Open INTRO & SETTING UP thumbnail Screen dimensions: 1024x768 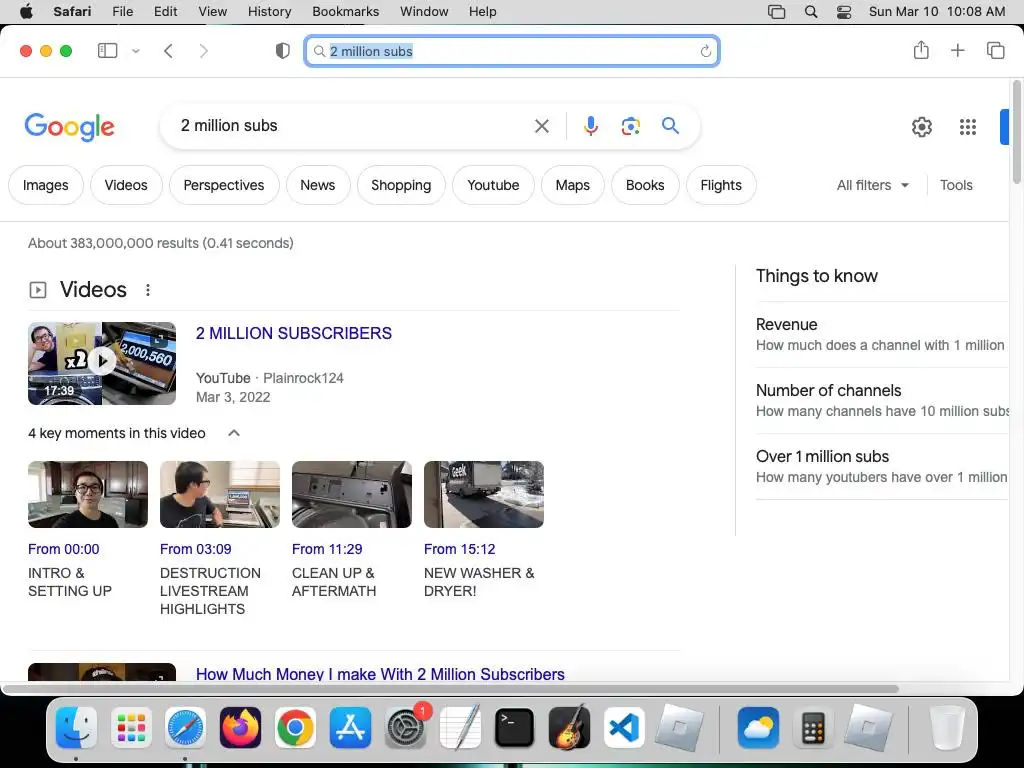pos(88,494)
